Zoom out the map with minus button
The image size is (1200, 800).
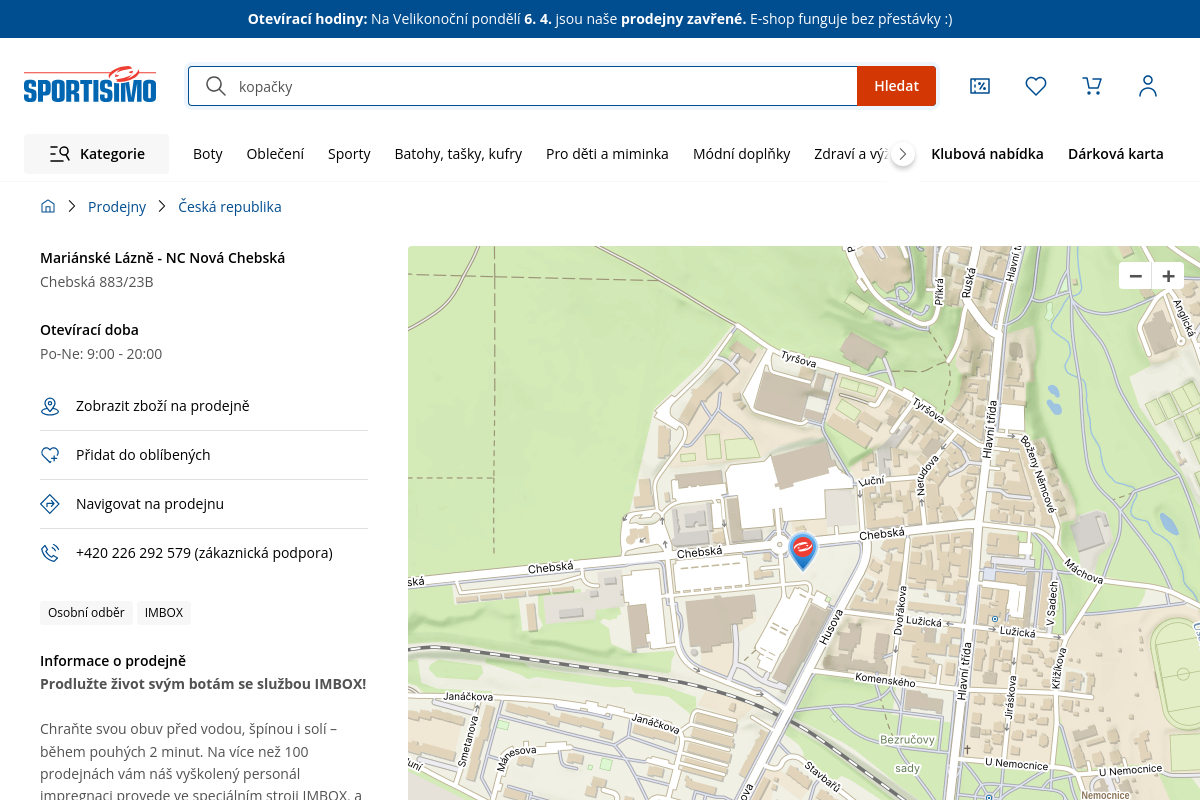pos(1135,276)
